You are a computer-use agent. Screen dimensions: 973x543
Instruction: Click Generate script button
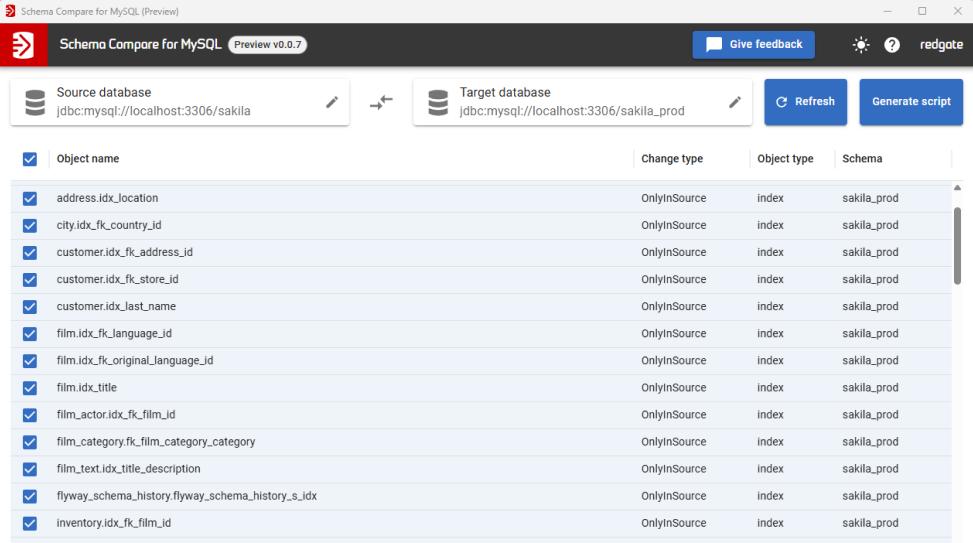coord(911,102)
